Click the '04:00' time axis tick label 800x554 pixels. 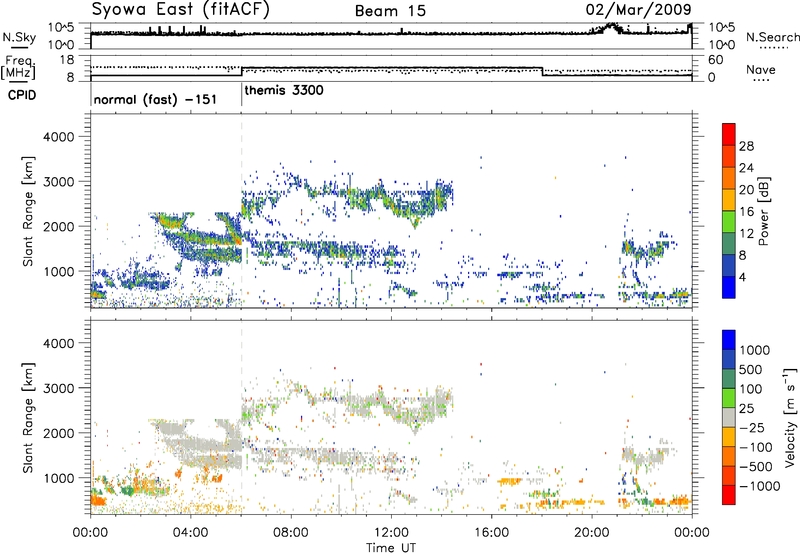click(x=190, y=533)
